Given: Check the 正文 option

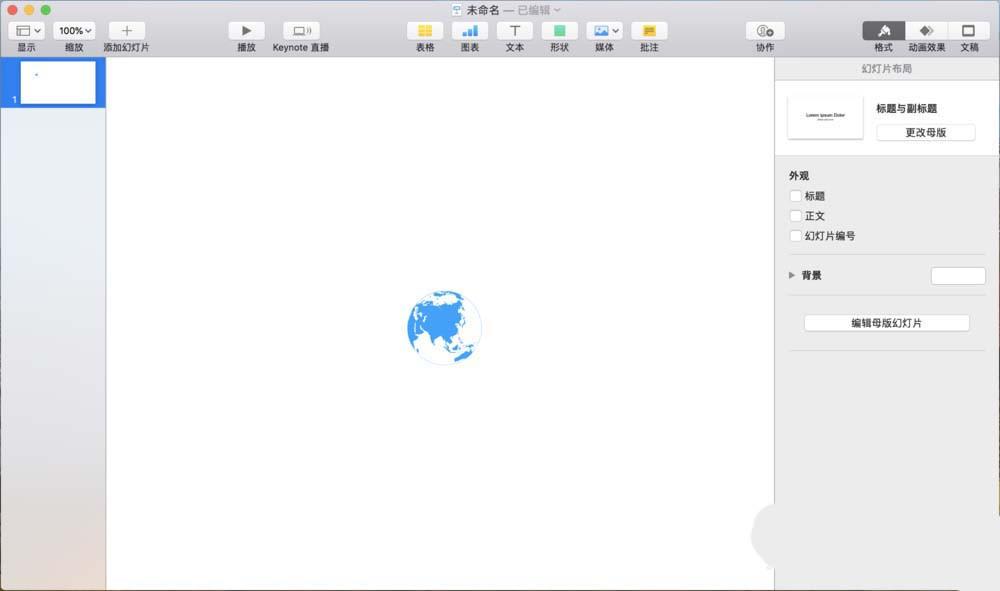Looking at the screenshot, I should pos(795,216).
